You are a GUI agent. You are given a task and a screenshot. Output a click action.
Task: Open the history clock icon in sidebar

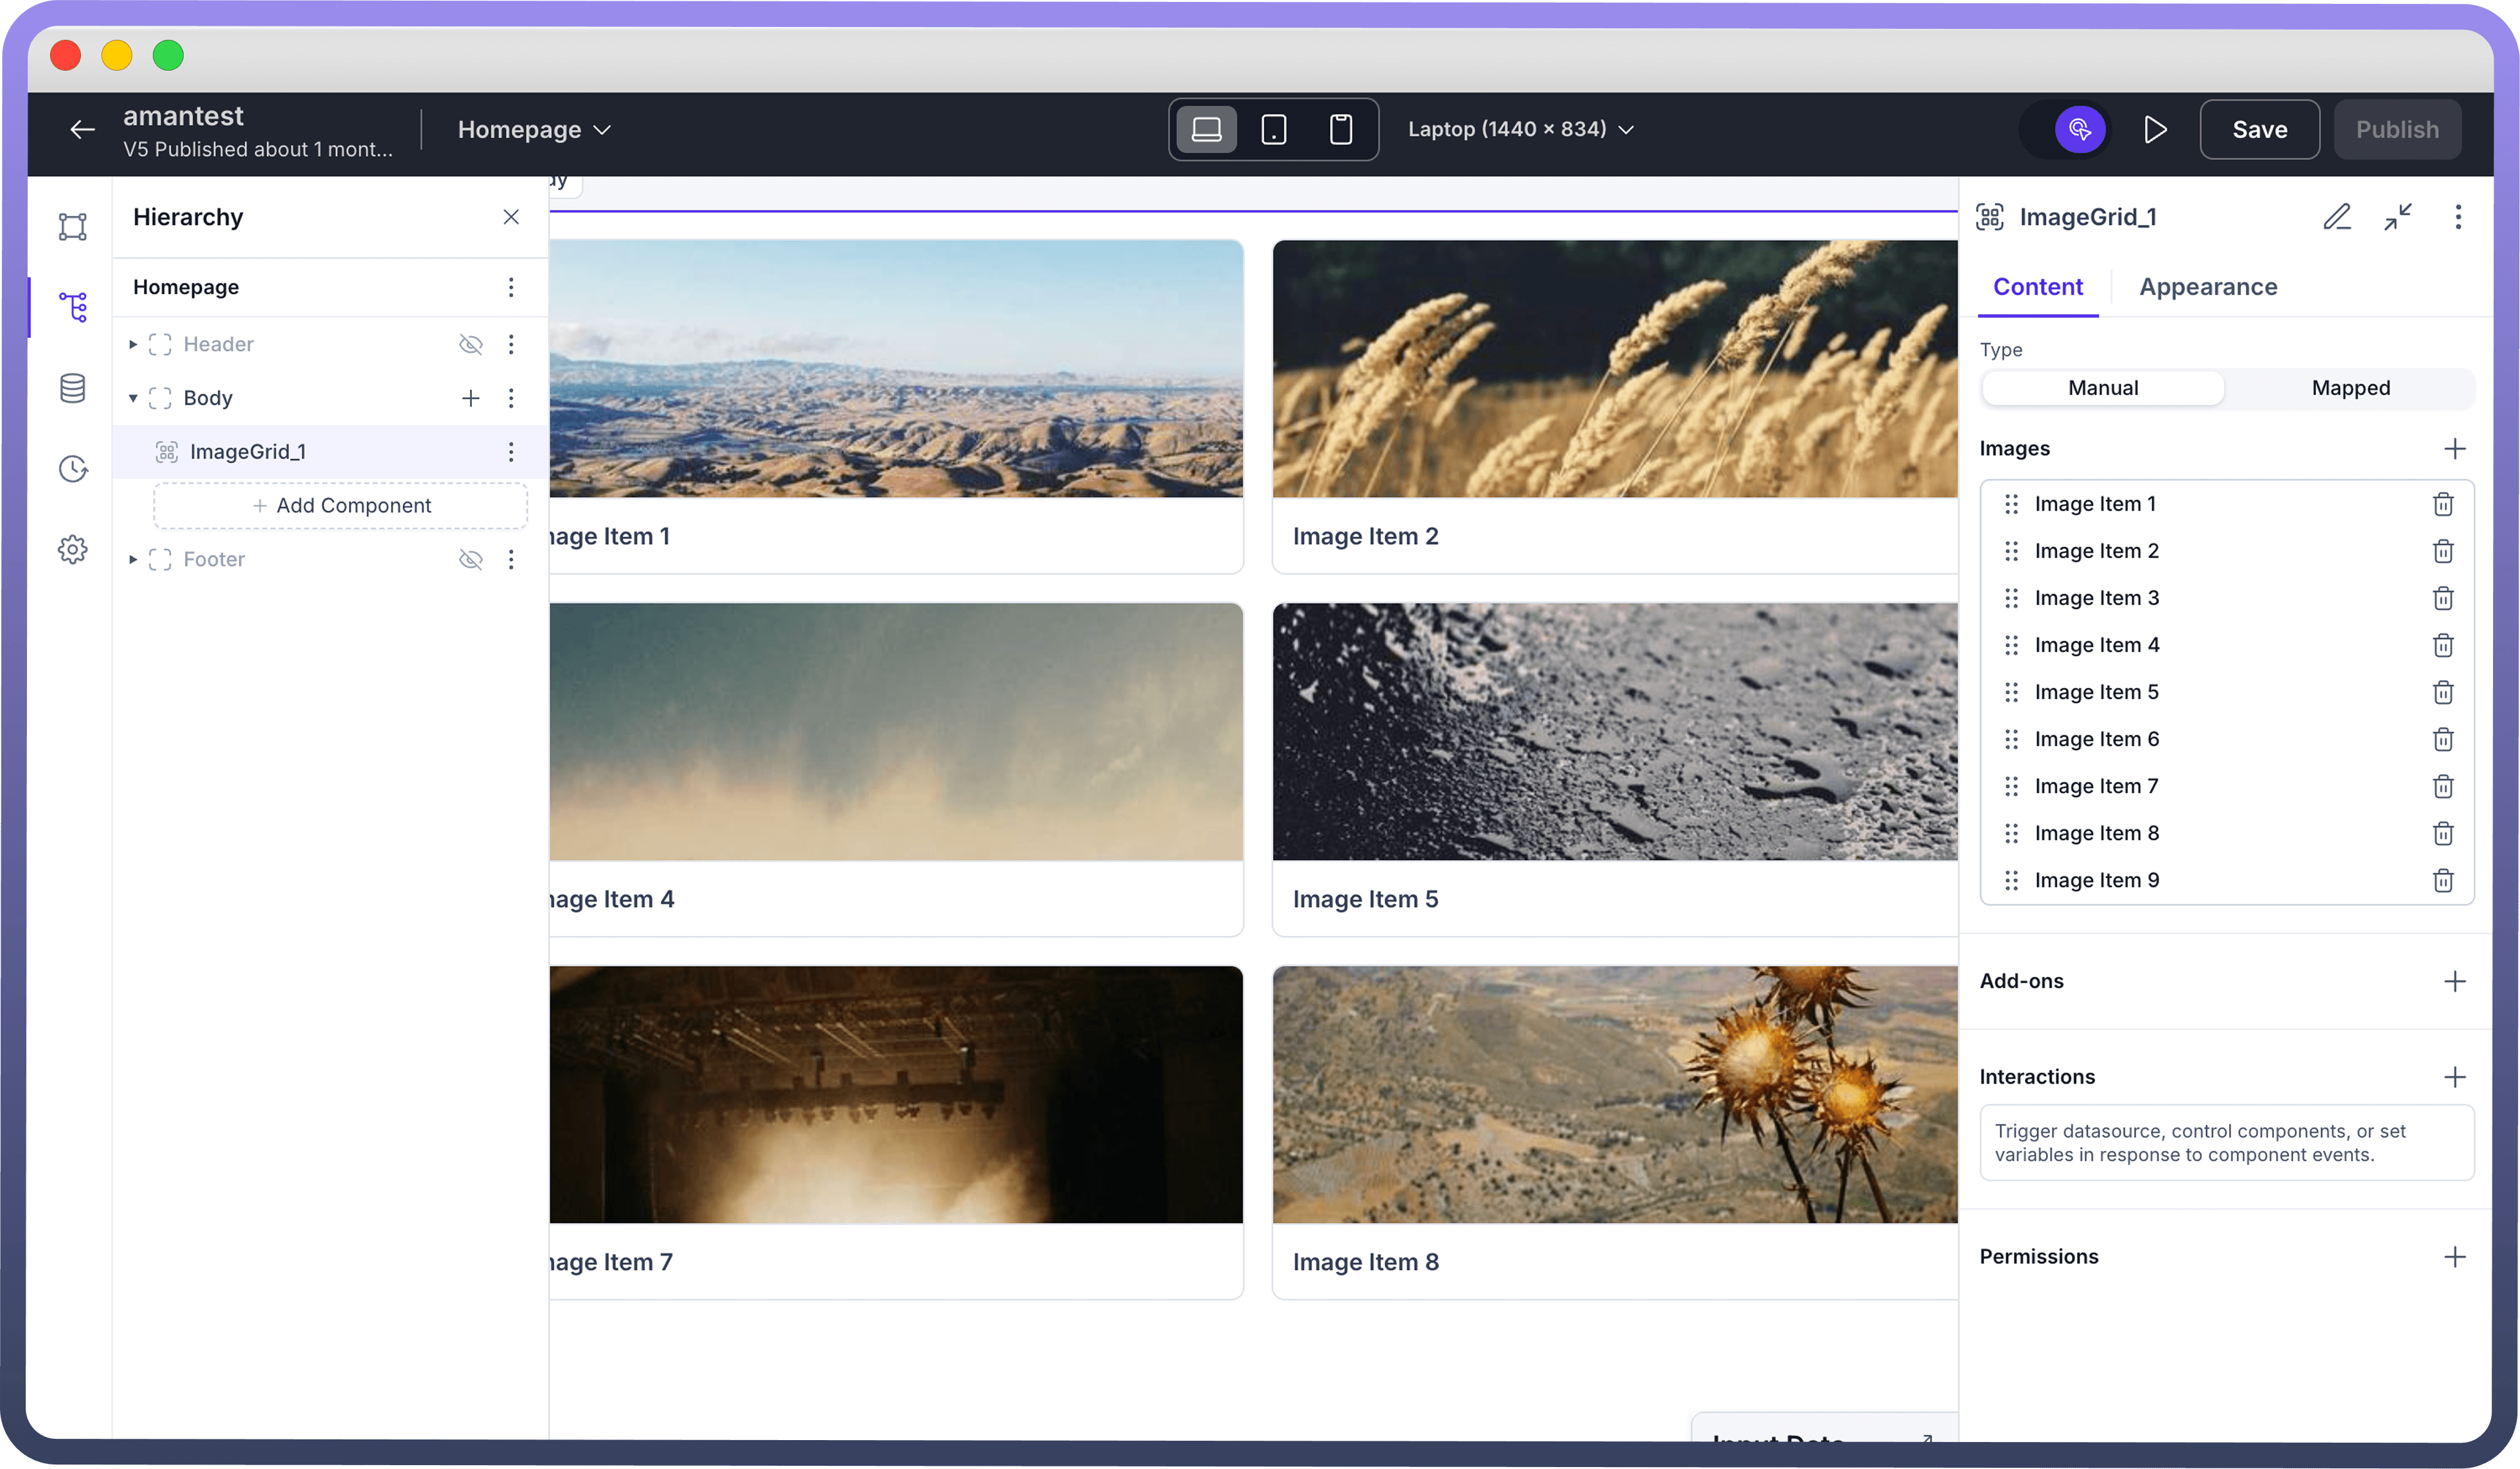(x=72, y=468)
